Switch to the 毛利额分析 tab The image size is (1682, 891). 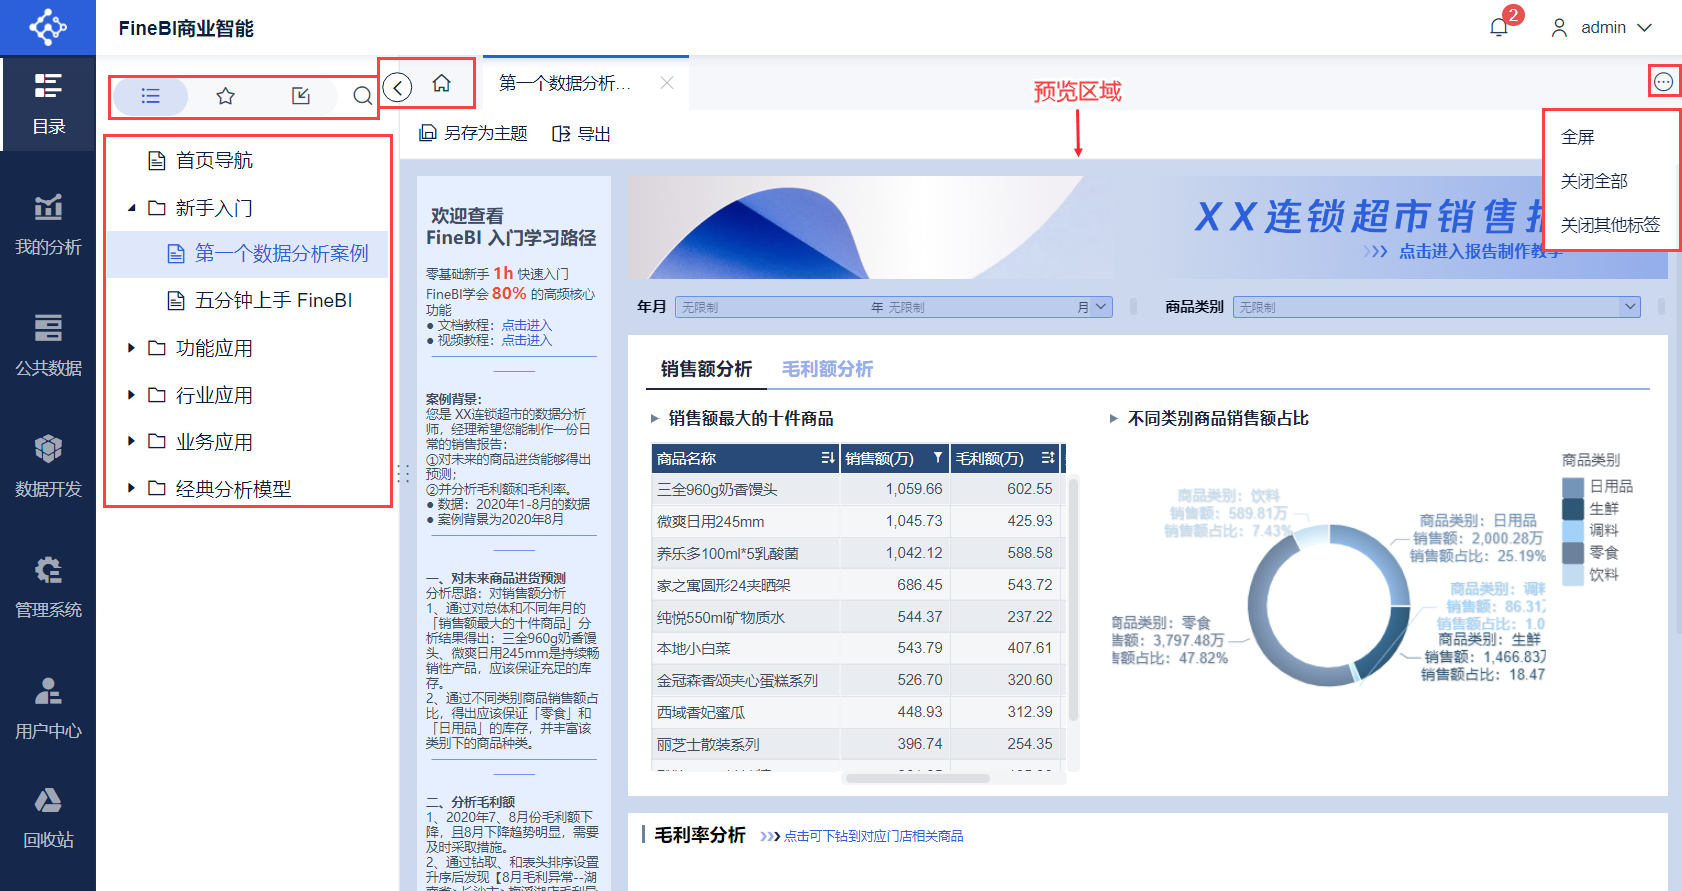tap(827, 369)
